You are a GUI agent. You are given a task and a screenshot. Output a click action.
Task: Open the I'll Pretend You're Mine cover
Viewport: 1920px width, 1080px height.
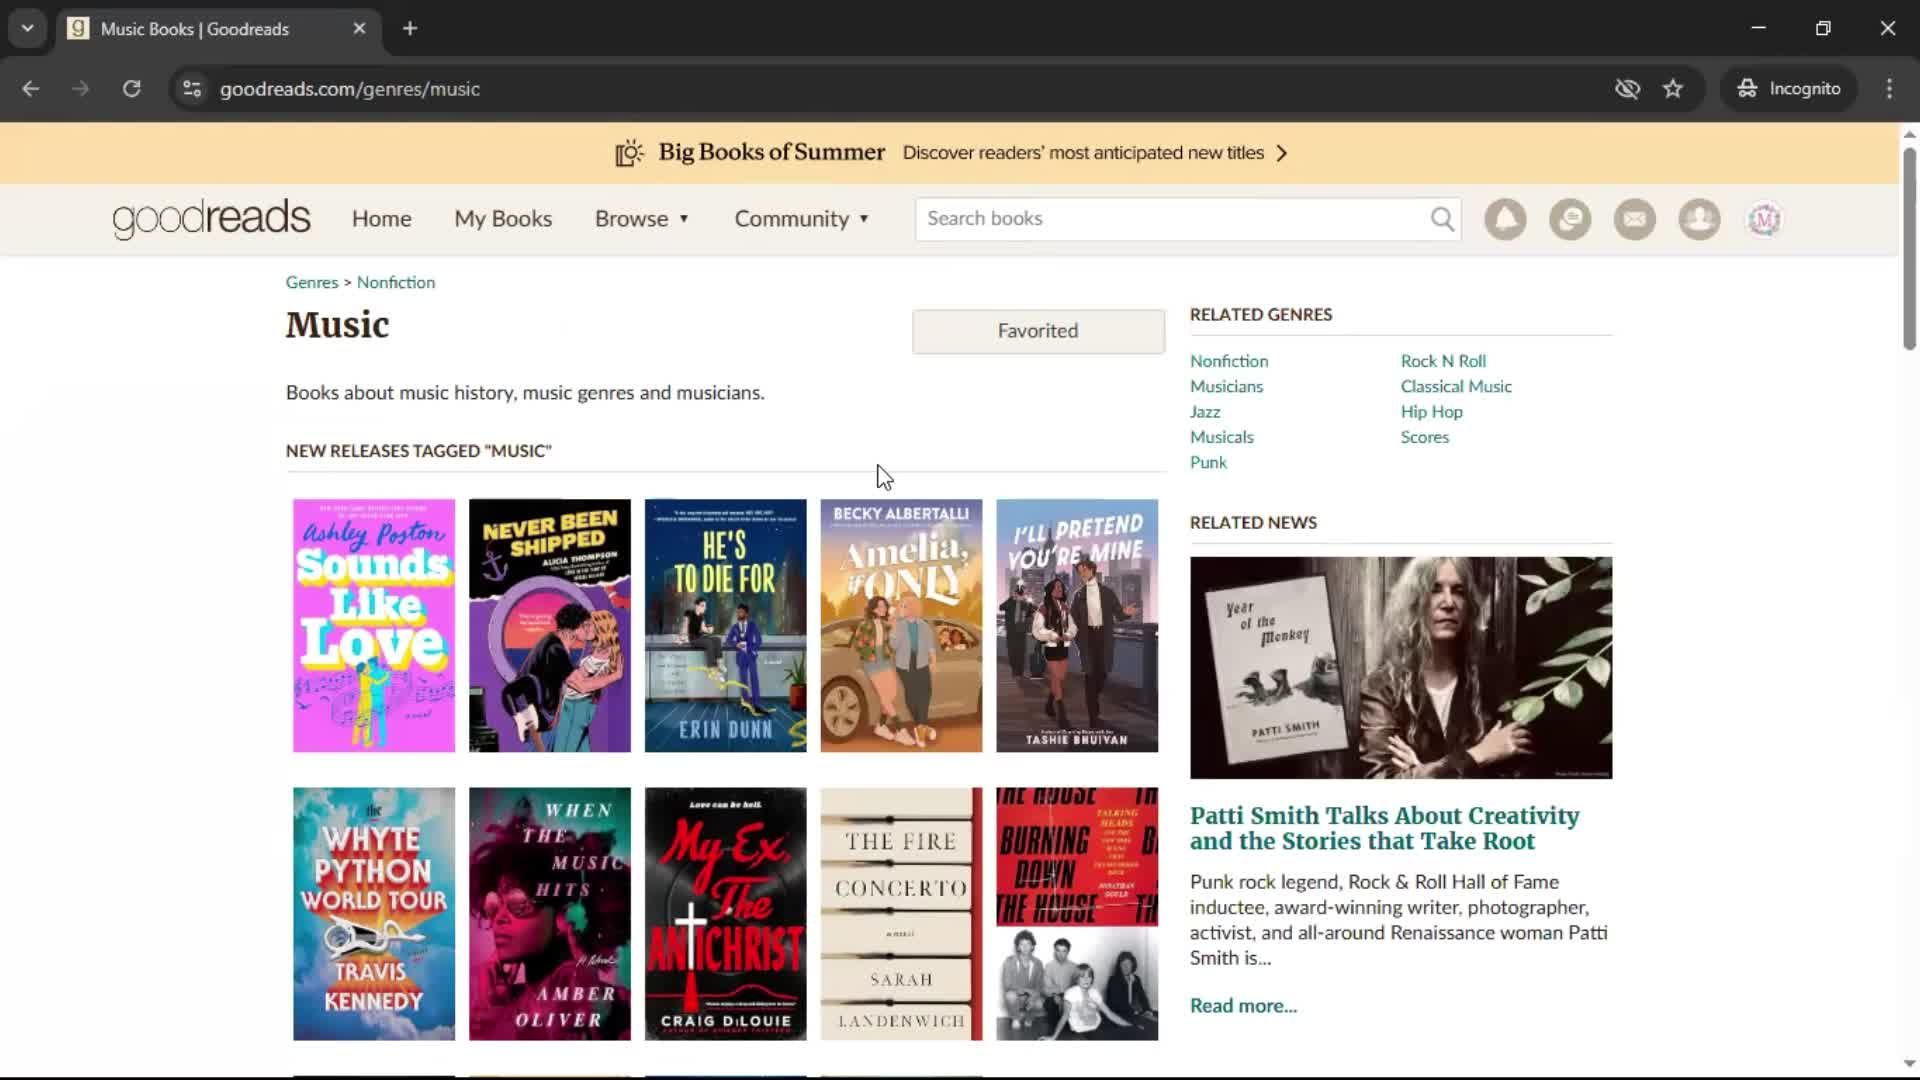click(1077, 626)
